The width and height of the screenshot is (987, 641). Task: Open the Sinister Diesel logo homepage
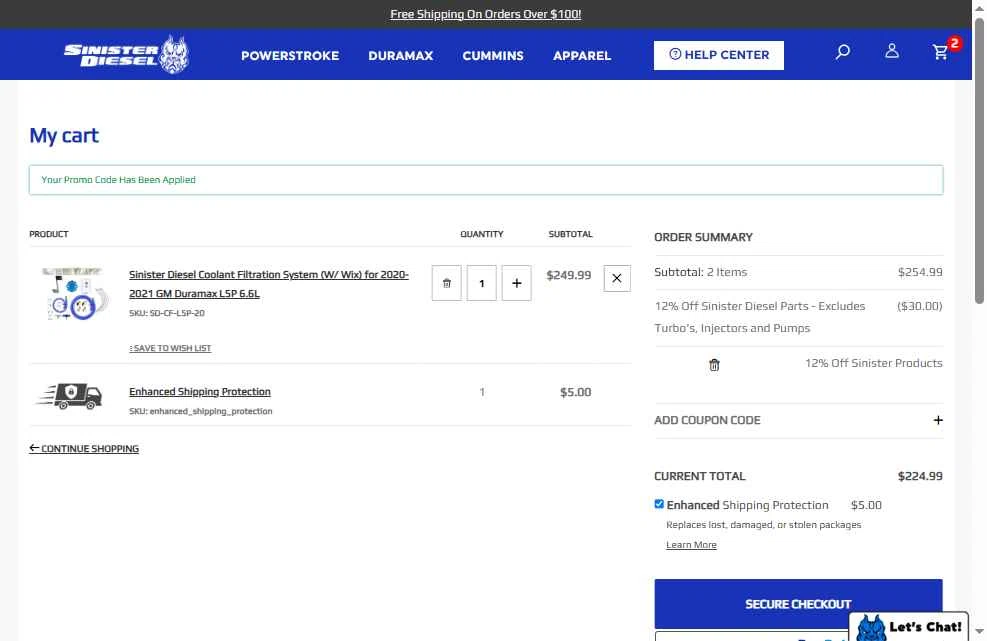point(126,55)
